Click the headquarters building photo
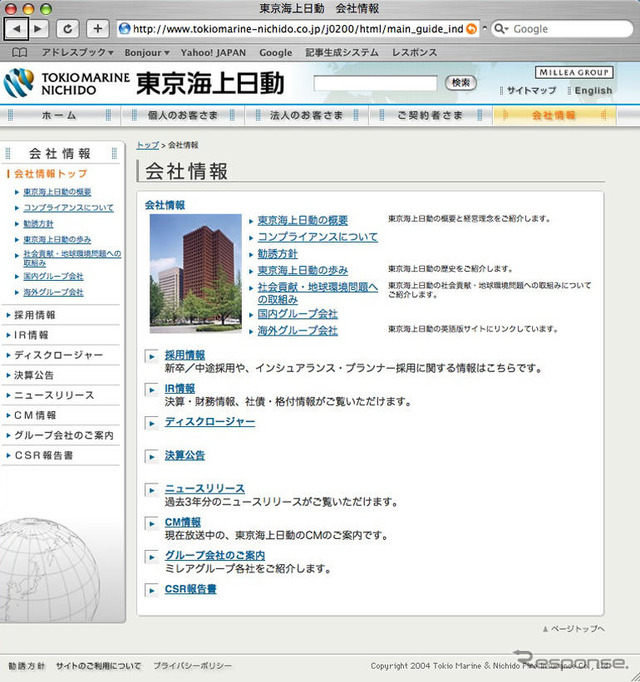640x682 pixels. pyautogui.click(x=195, y=274)
